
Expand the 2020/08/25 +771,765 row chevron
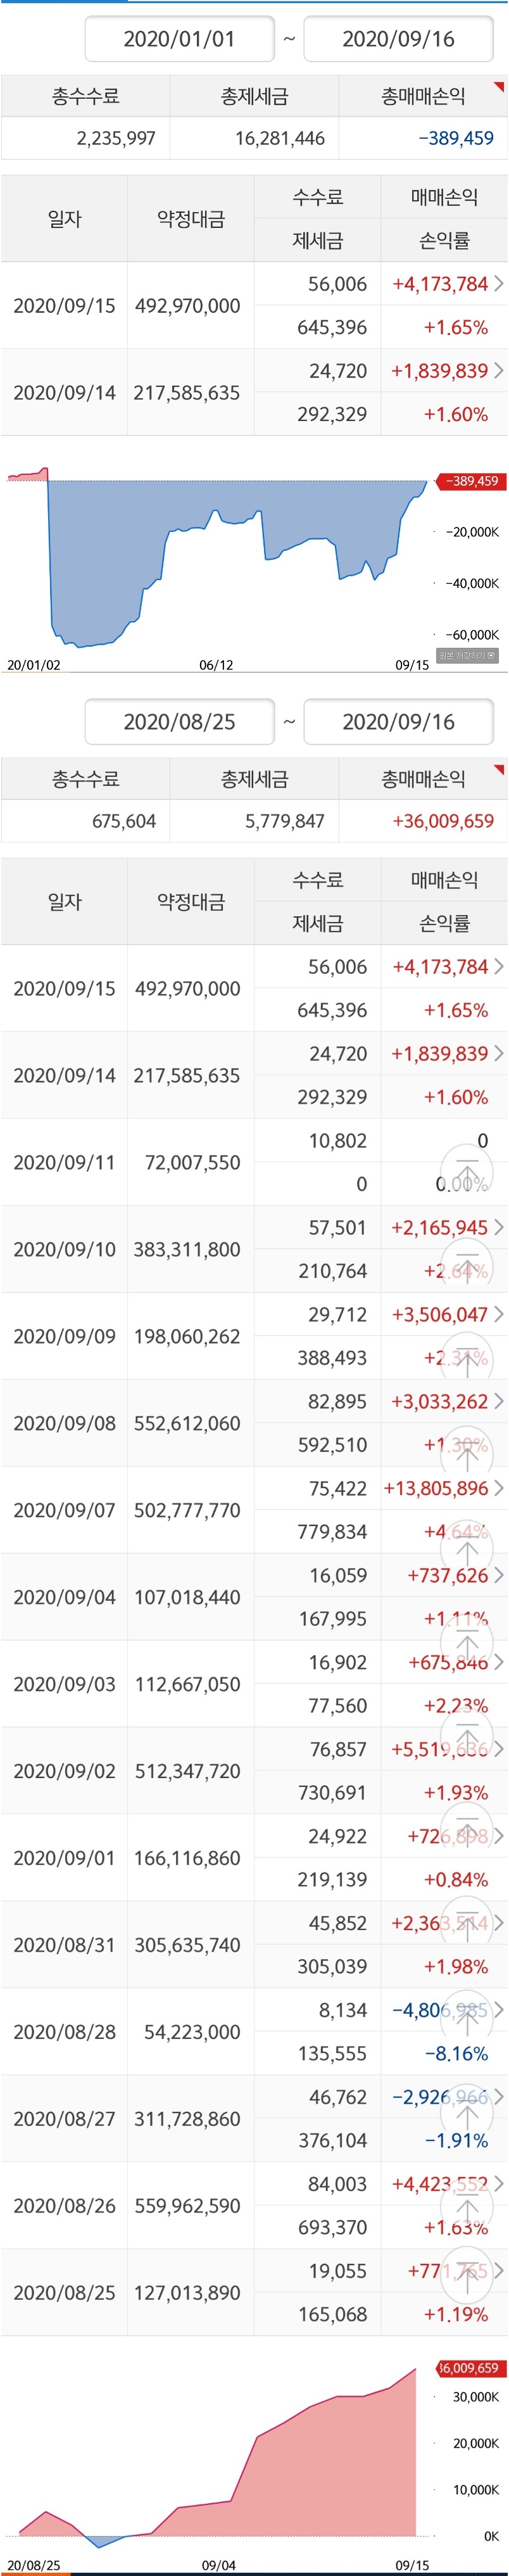click(499, 2270)
